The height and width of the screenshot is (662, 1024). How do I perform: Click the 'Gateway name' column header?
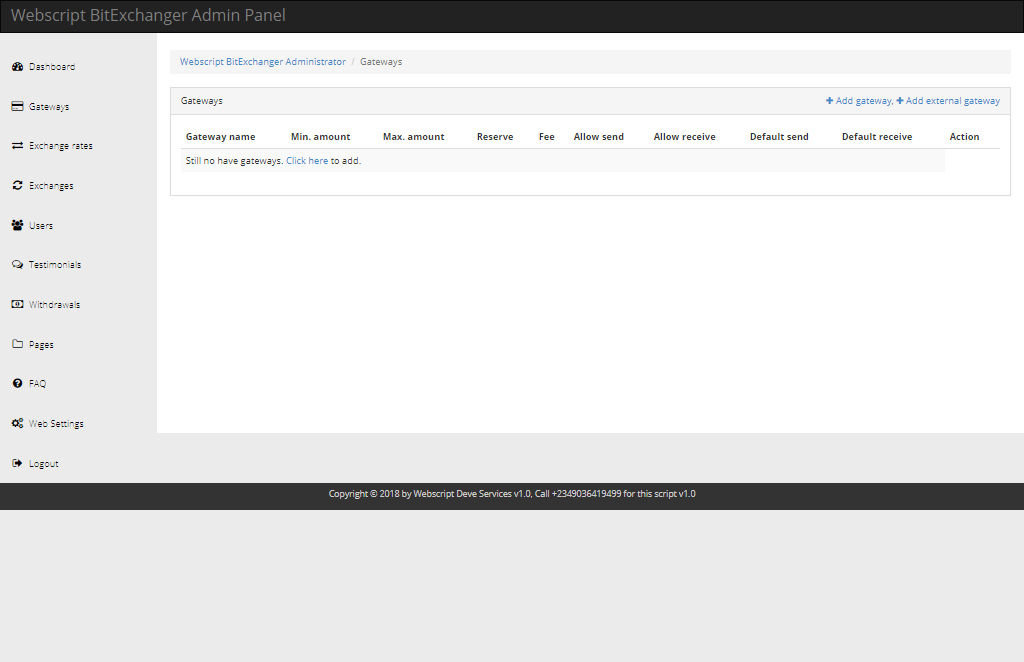[220, 136]
